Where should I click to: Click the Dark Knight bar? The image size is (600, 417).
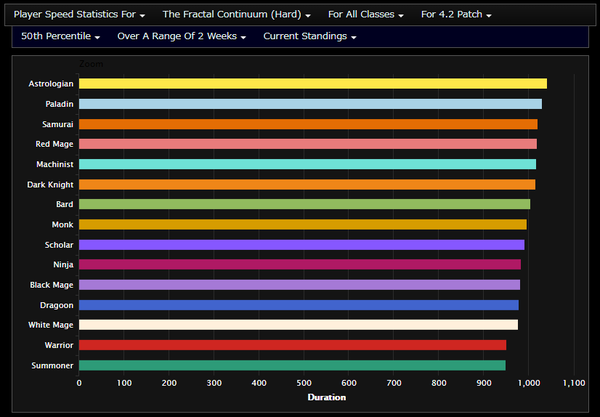point(307,185)
